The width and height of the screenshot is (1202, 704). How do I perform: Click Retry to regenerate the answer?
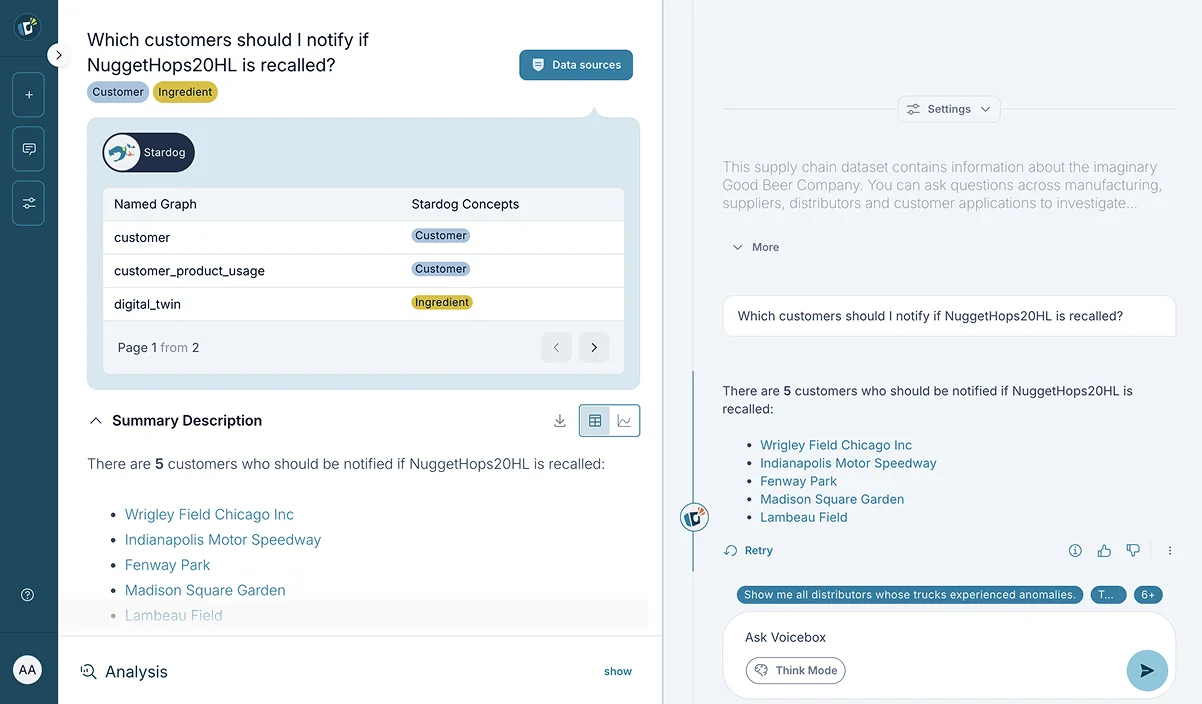click(748, 550)
